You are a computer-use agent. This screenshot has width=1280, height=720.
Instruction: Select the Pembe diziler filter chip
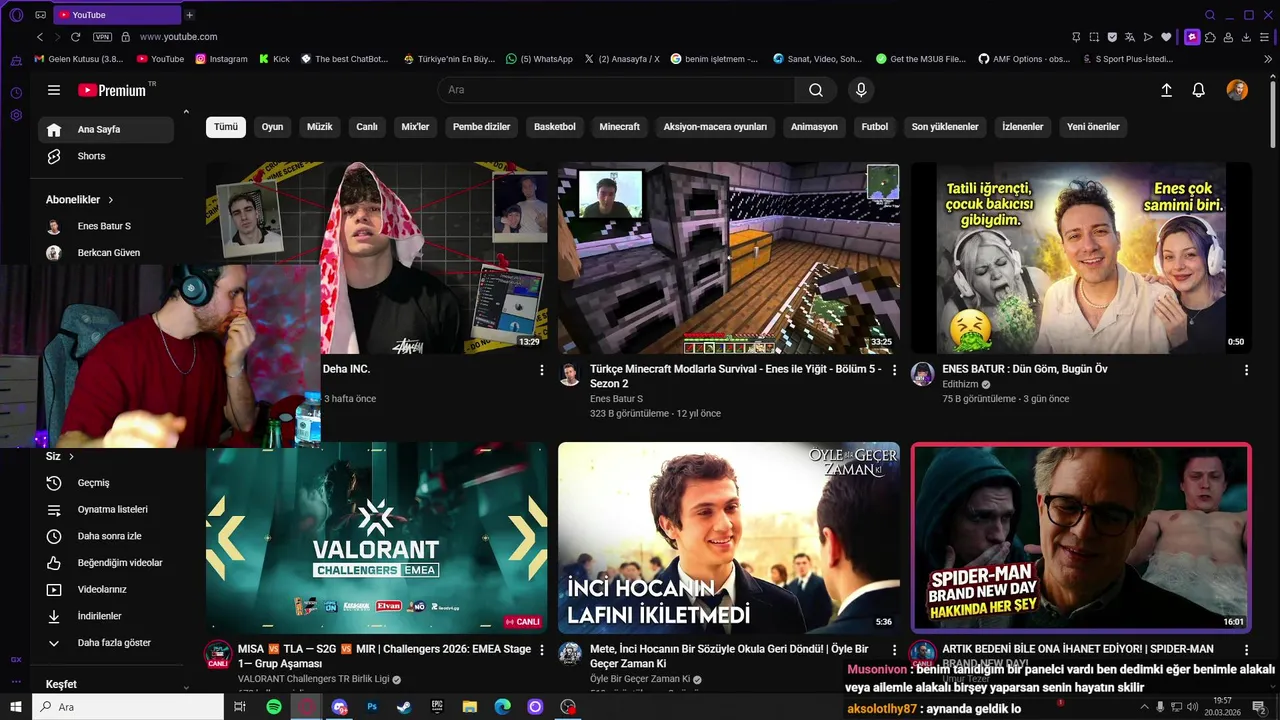pyautogui.click(x=481, y=127)
